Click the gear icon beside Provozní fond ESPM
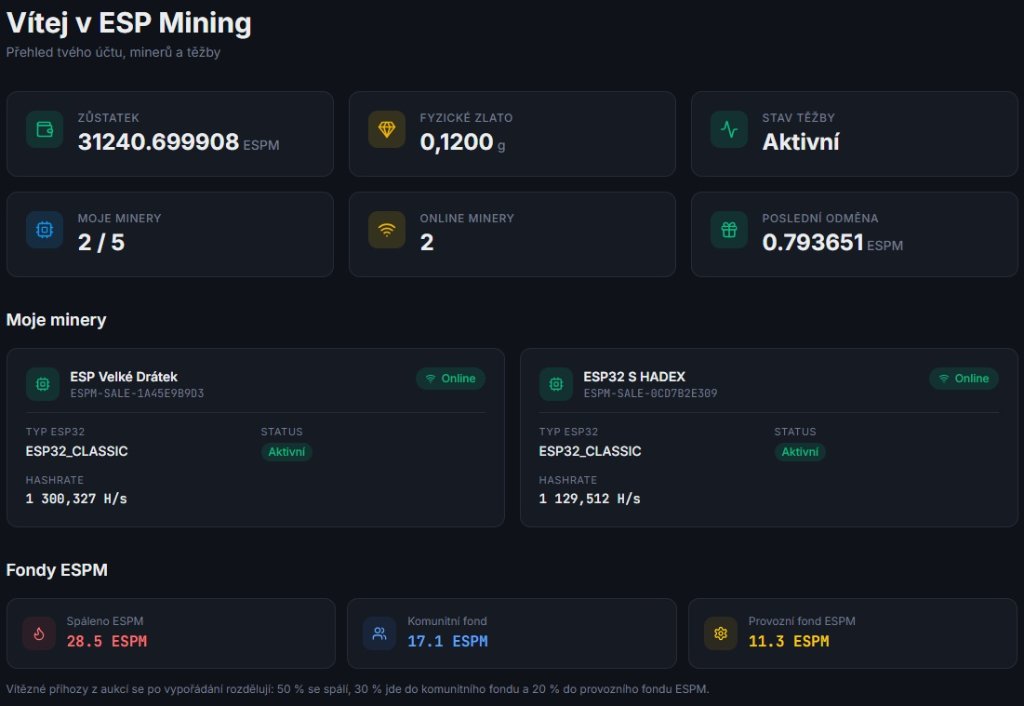 (721, 634)
